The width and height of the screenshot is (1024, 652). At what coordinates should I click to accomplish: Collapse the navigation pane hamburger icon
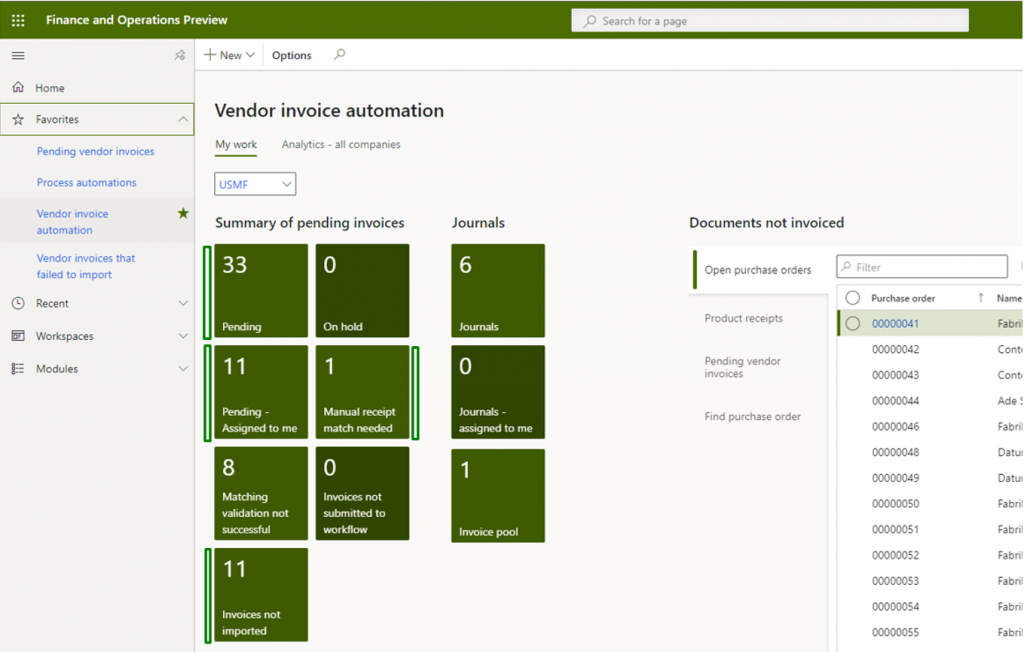pos(18,56)
